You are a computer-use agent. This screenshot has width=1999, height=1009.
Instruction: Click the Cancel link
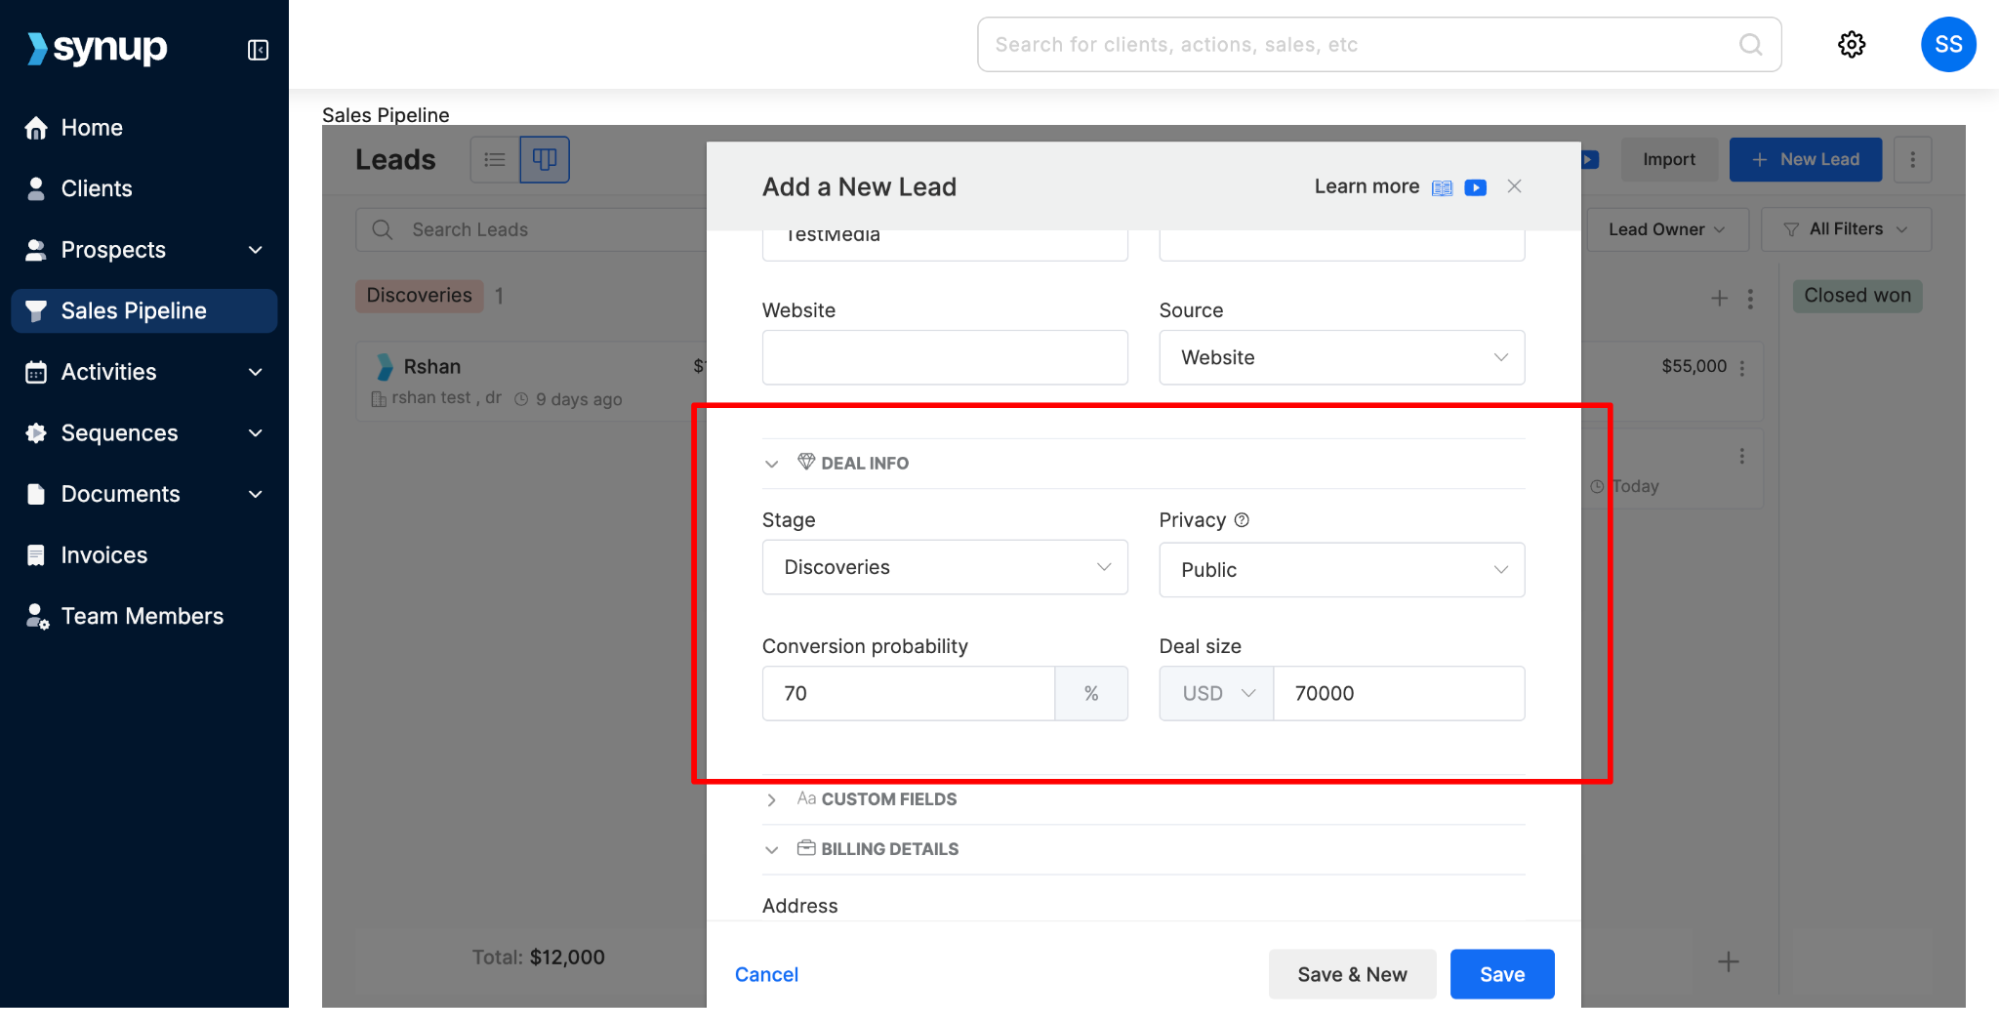point(766,974)
